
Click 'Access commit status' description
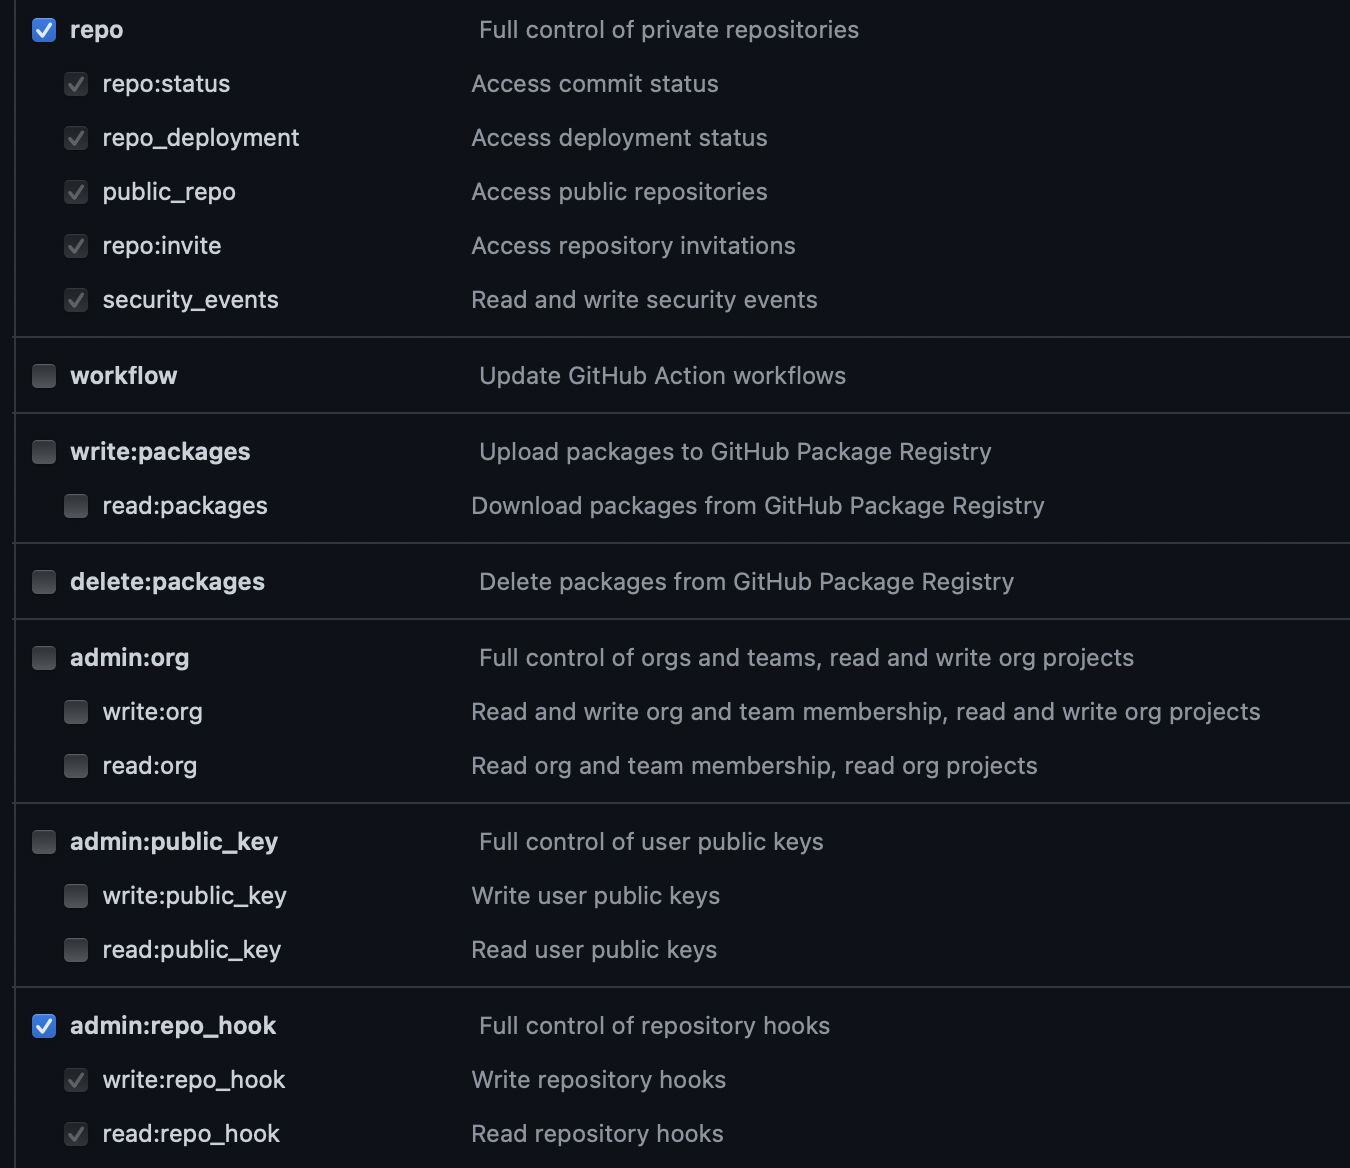click(x=595, y=84)
